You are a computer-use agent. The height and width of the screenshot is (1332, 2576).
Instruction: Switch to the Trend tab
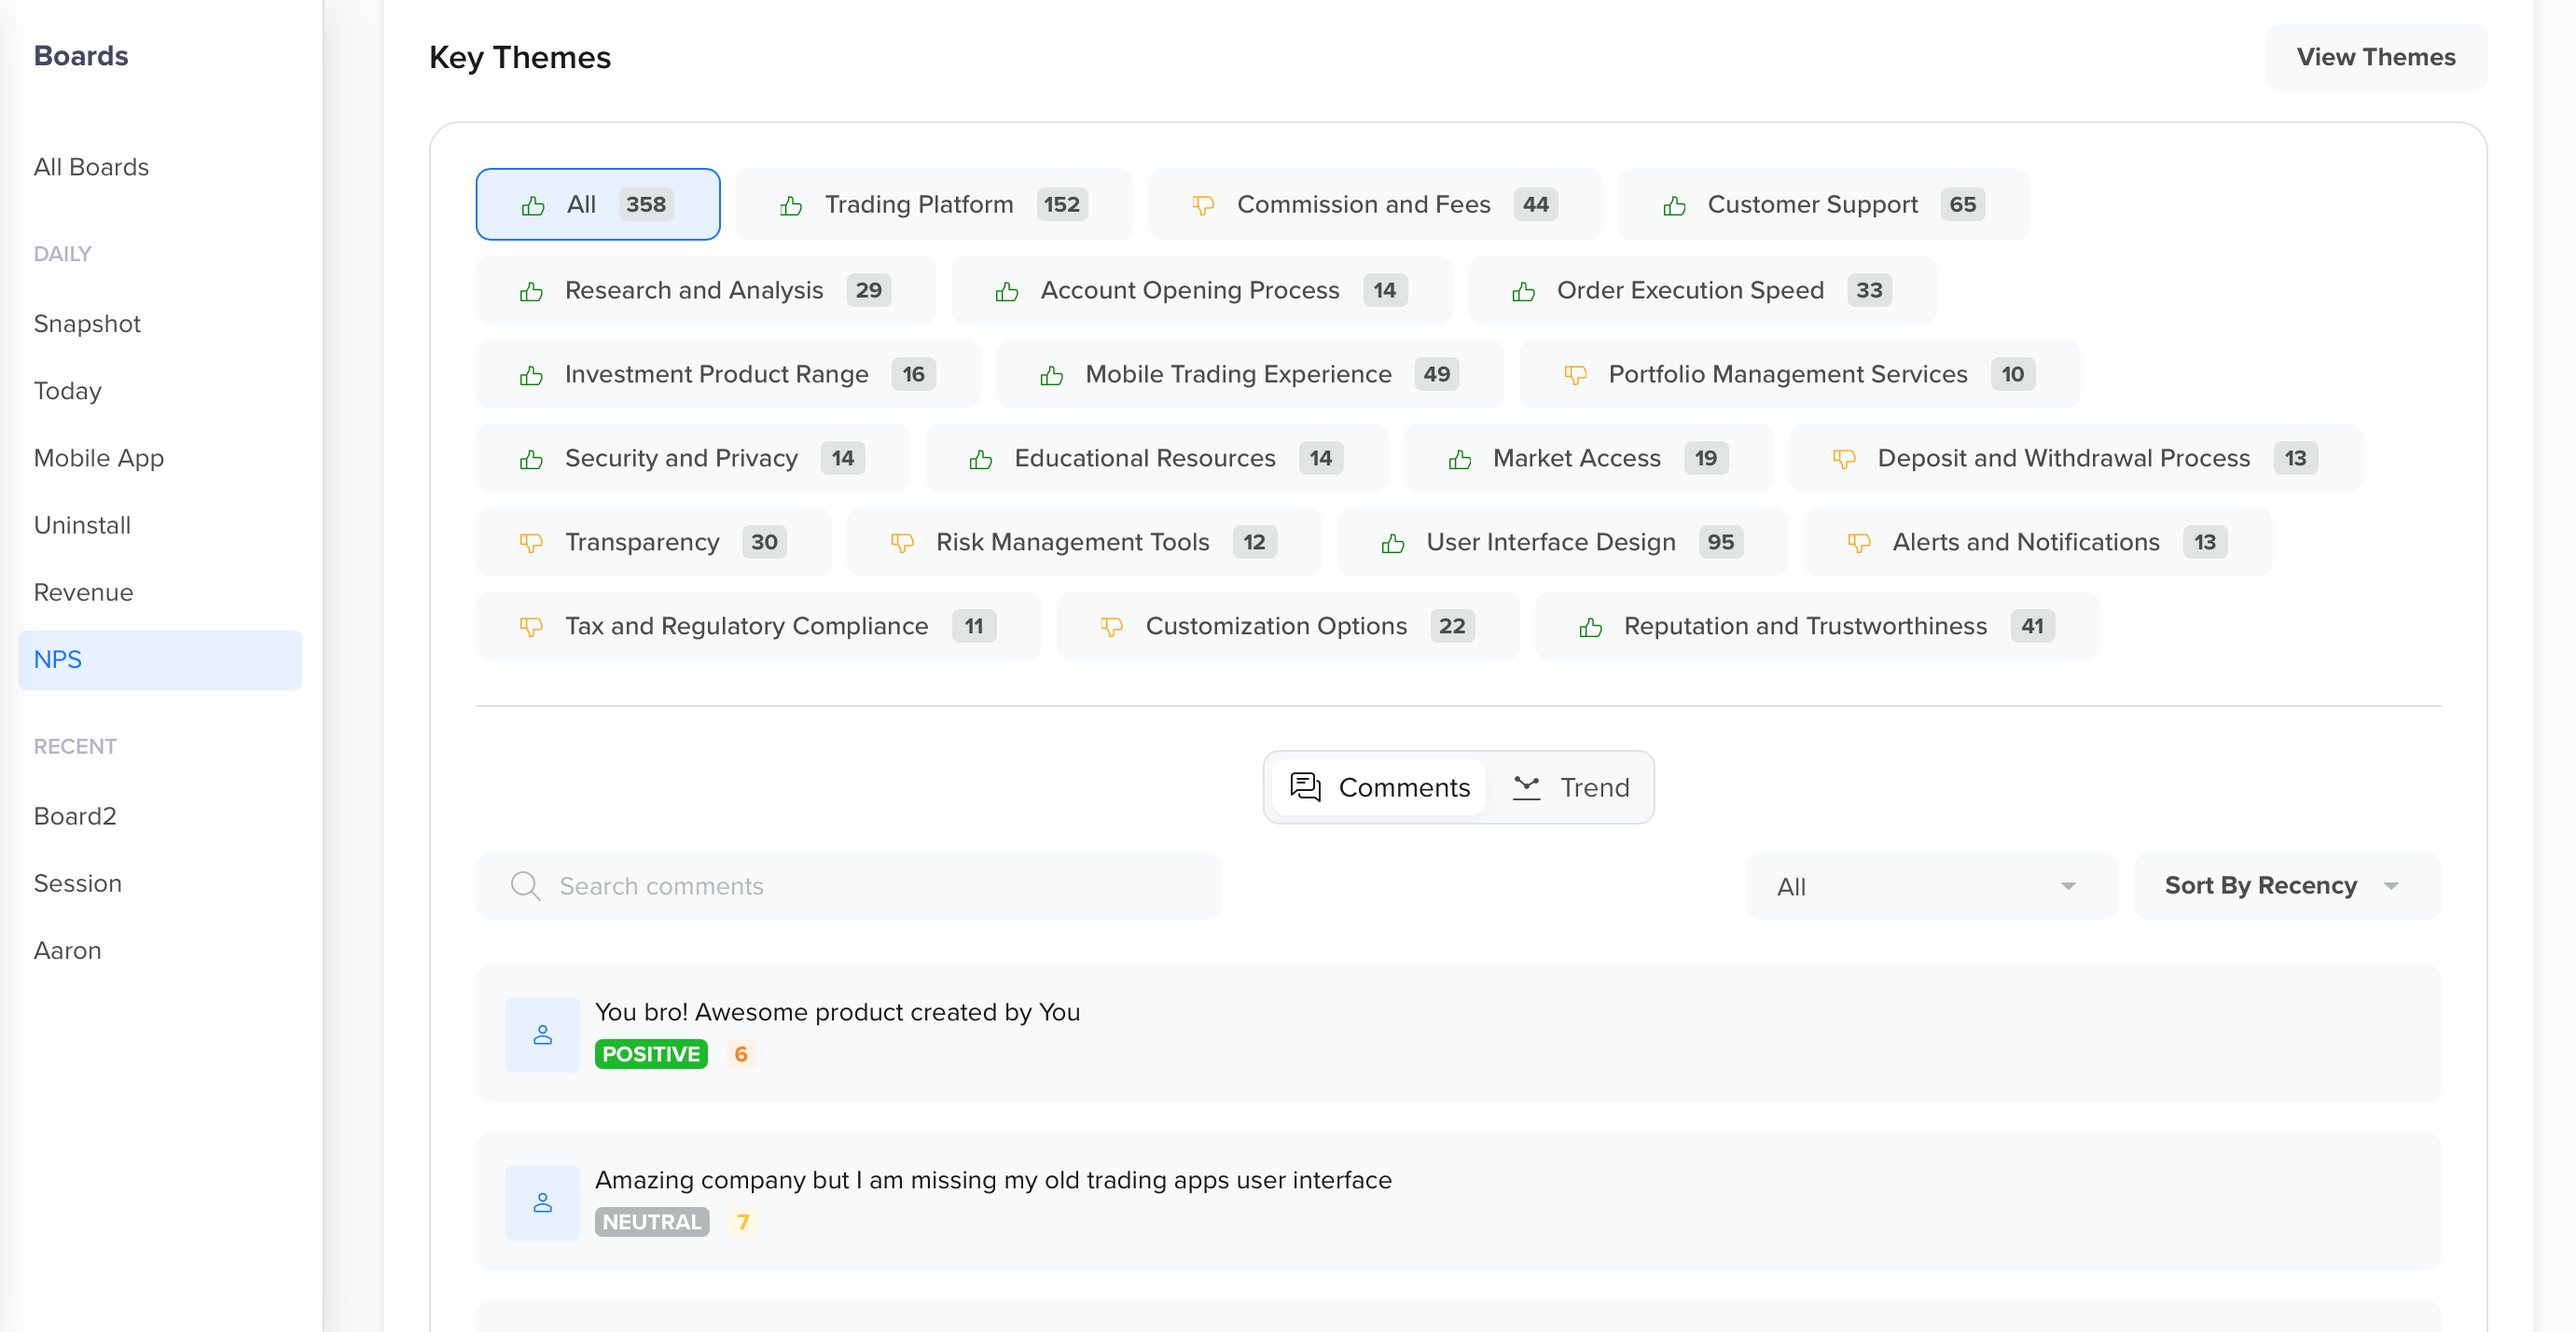(x=1570, y=787)
